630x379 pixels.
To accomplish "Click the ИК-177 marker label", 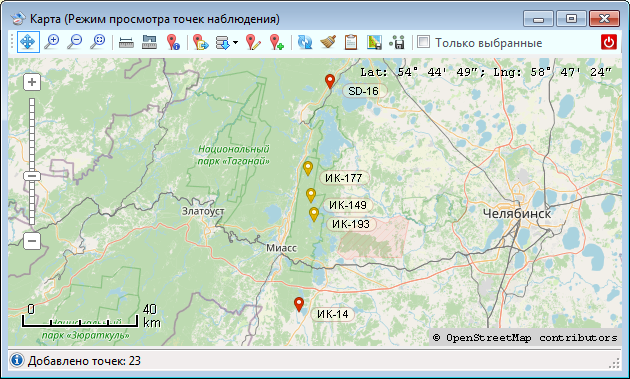I will (344, 178).
